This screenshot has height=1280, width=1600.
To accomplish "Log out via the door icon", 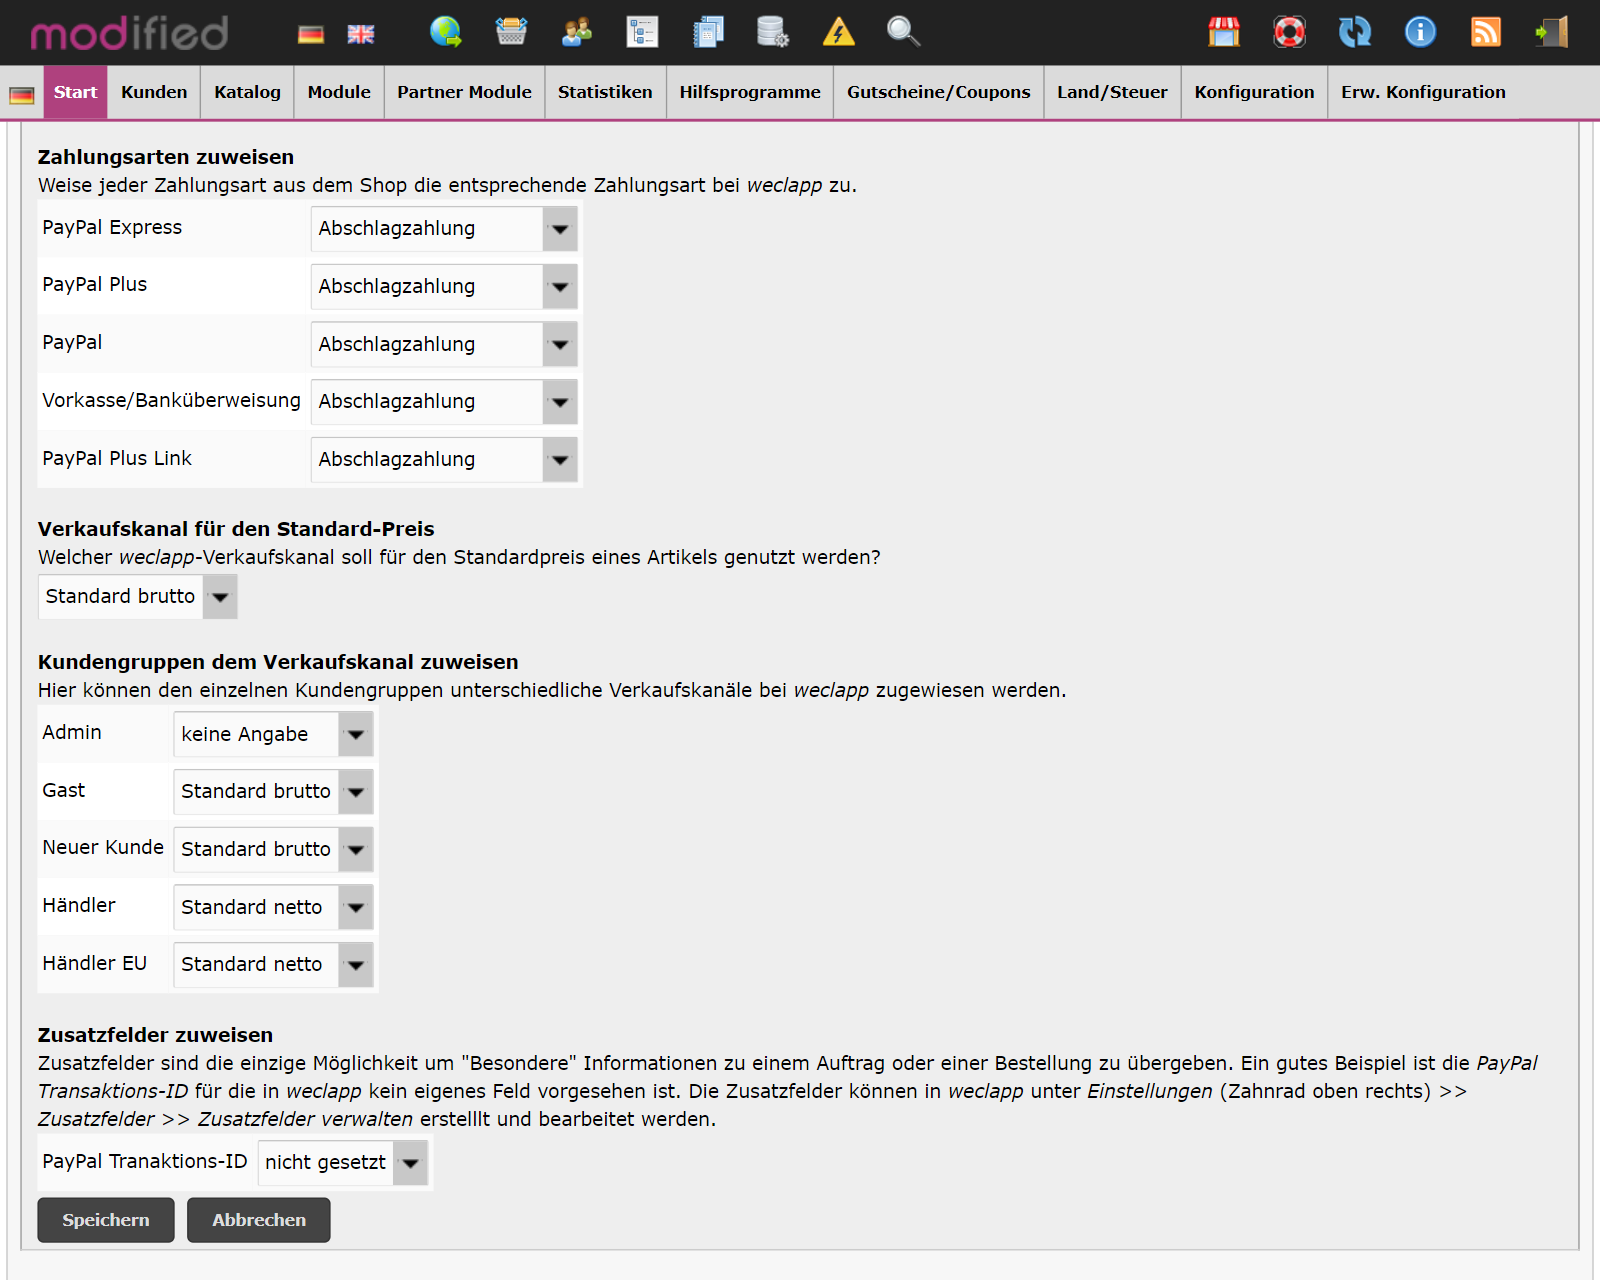I will pos(1552,32).
